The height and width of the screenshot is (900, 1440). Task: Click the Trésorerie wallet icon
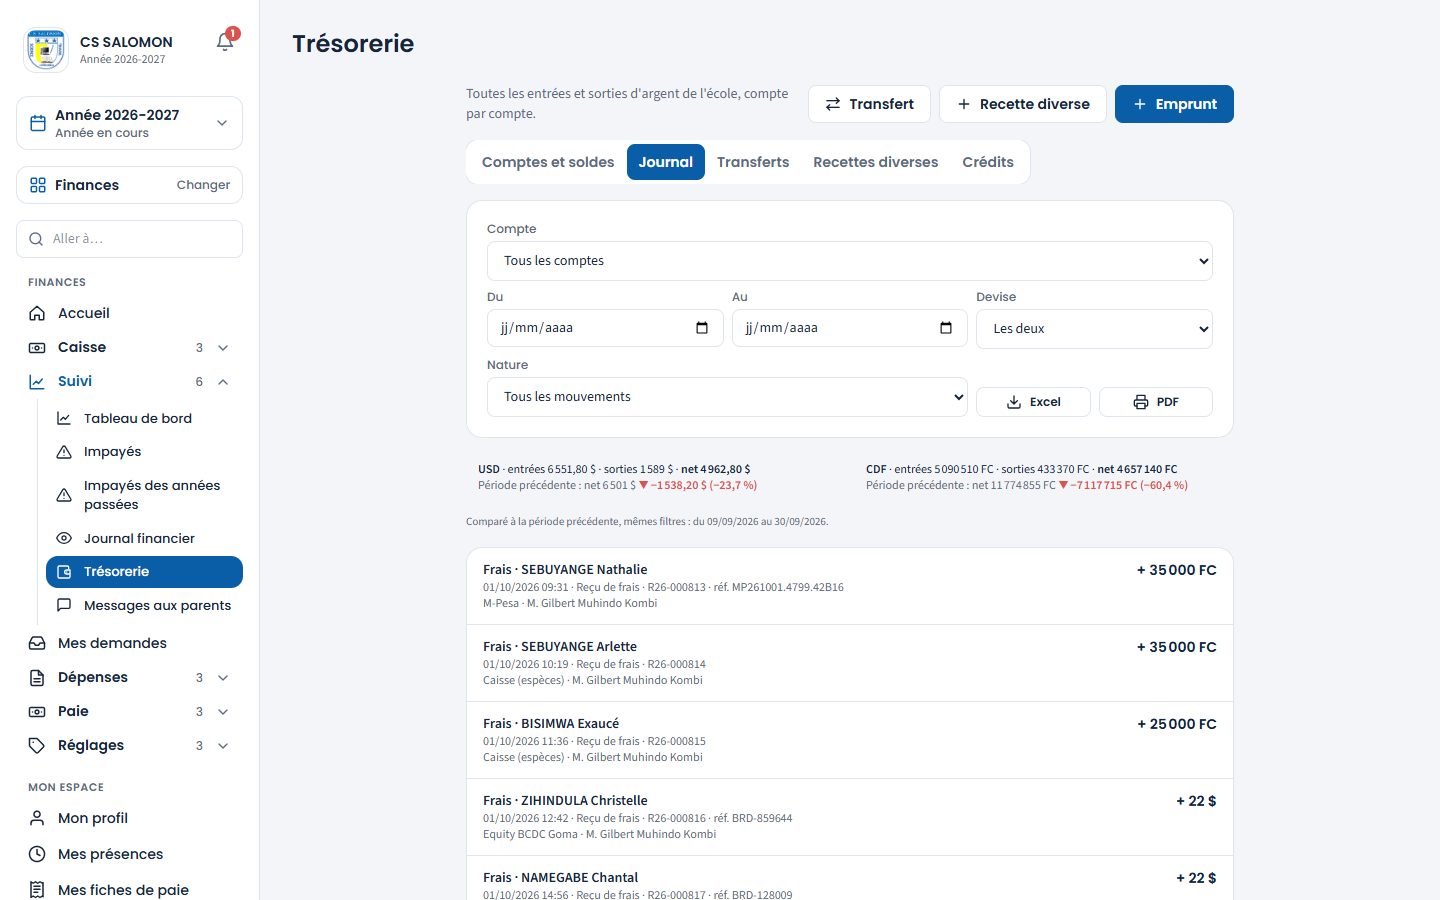click(64, 572)
